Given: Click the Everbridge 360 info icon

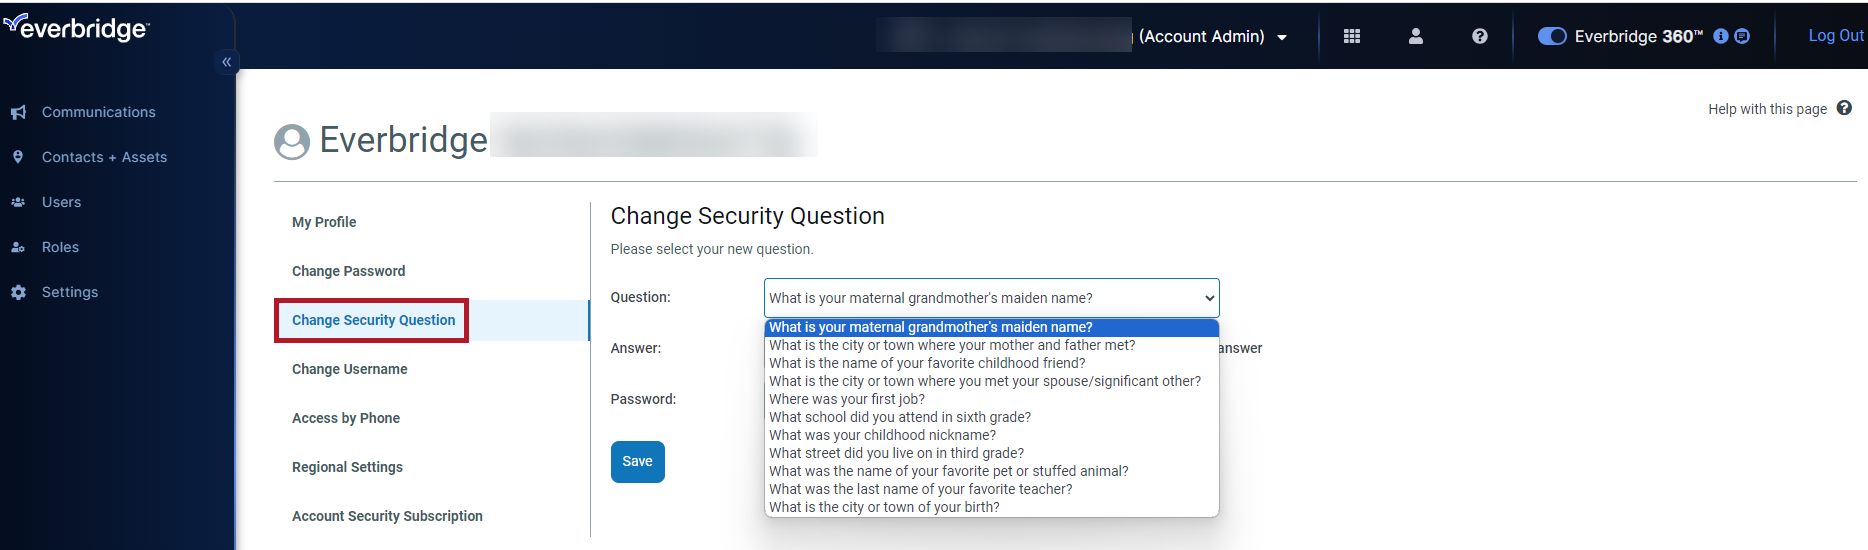Looking at the screenshot, I should tap(1720, 36).
